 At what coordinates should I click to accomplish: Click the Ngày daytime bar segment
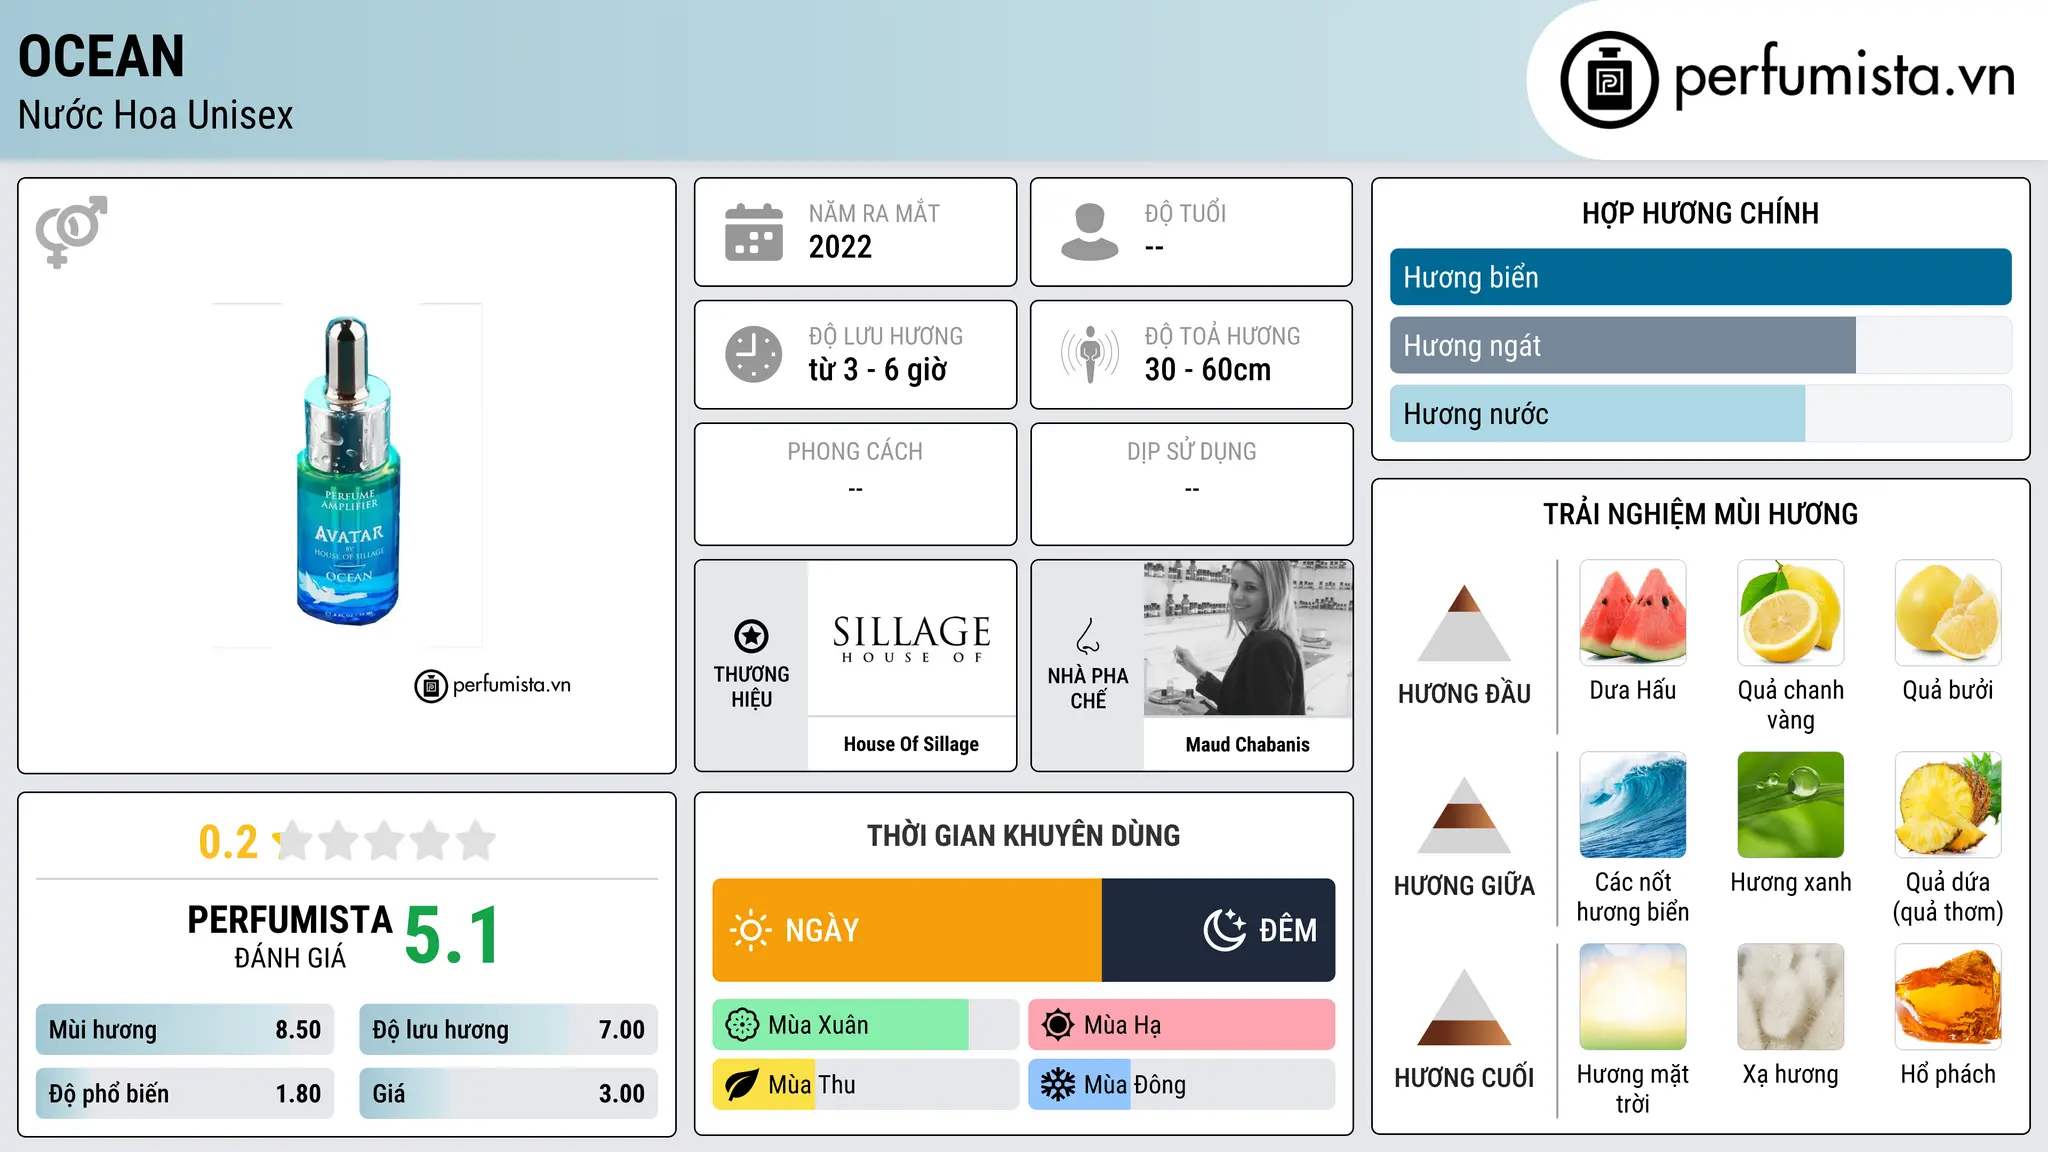907,930
